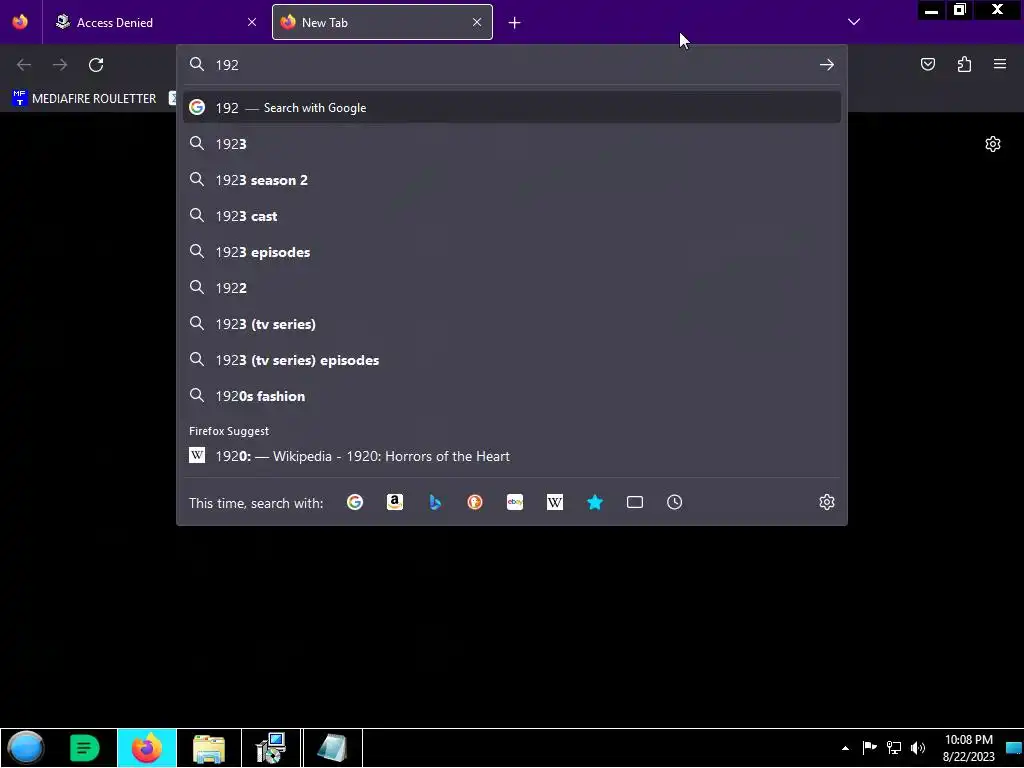Select the New Tab tab
This screenshot has height=768, width=1024.
pos(382,22)
